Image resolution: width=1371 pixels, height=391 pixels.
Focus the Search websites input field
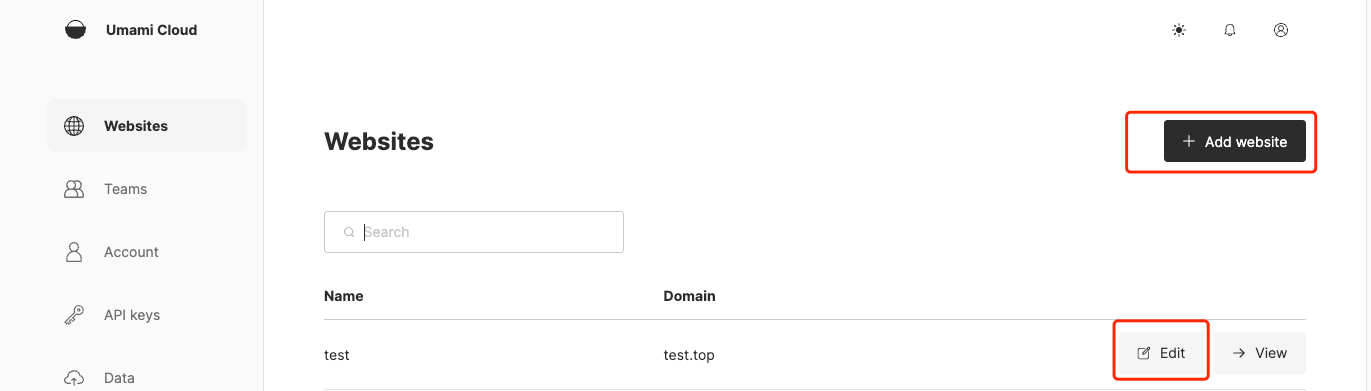pos(474,232)
